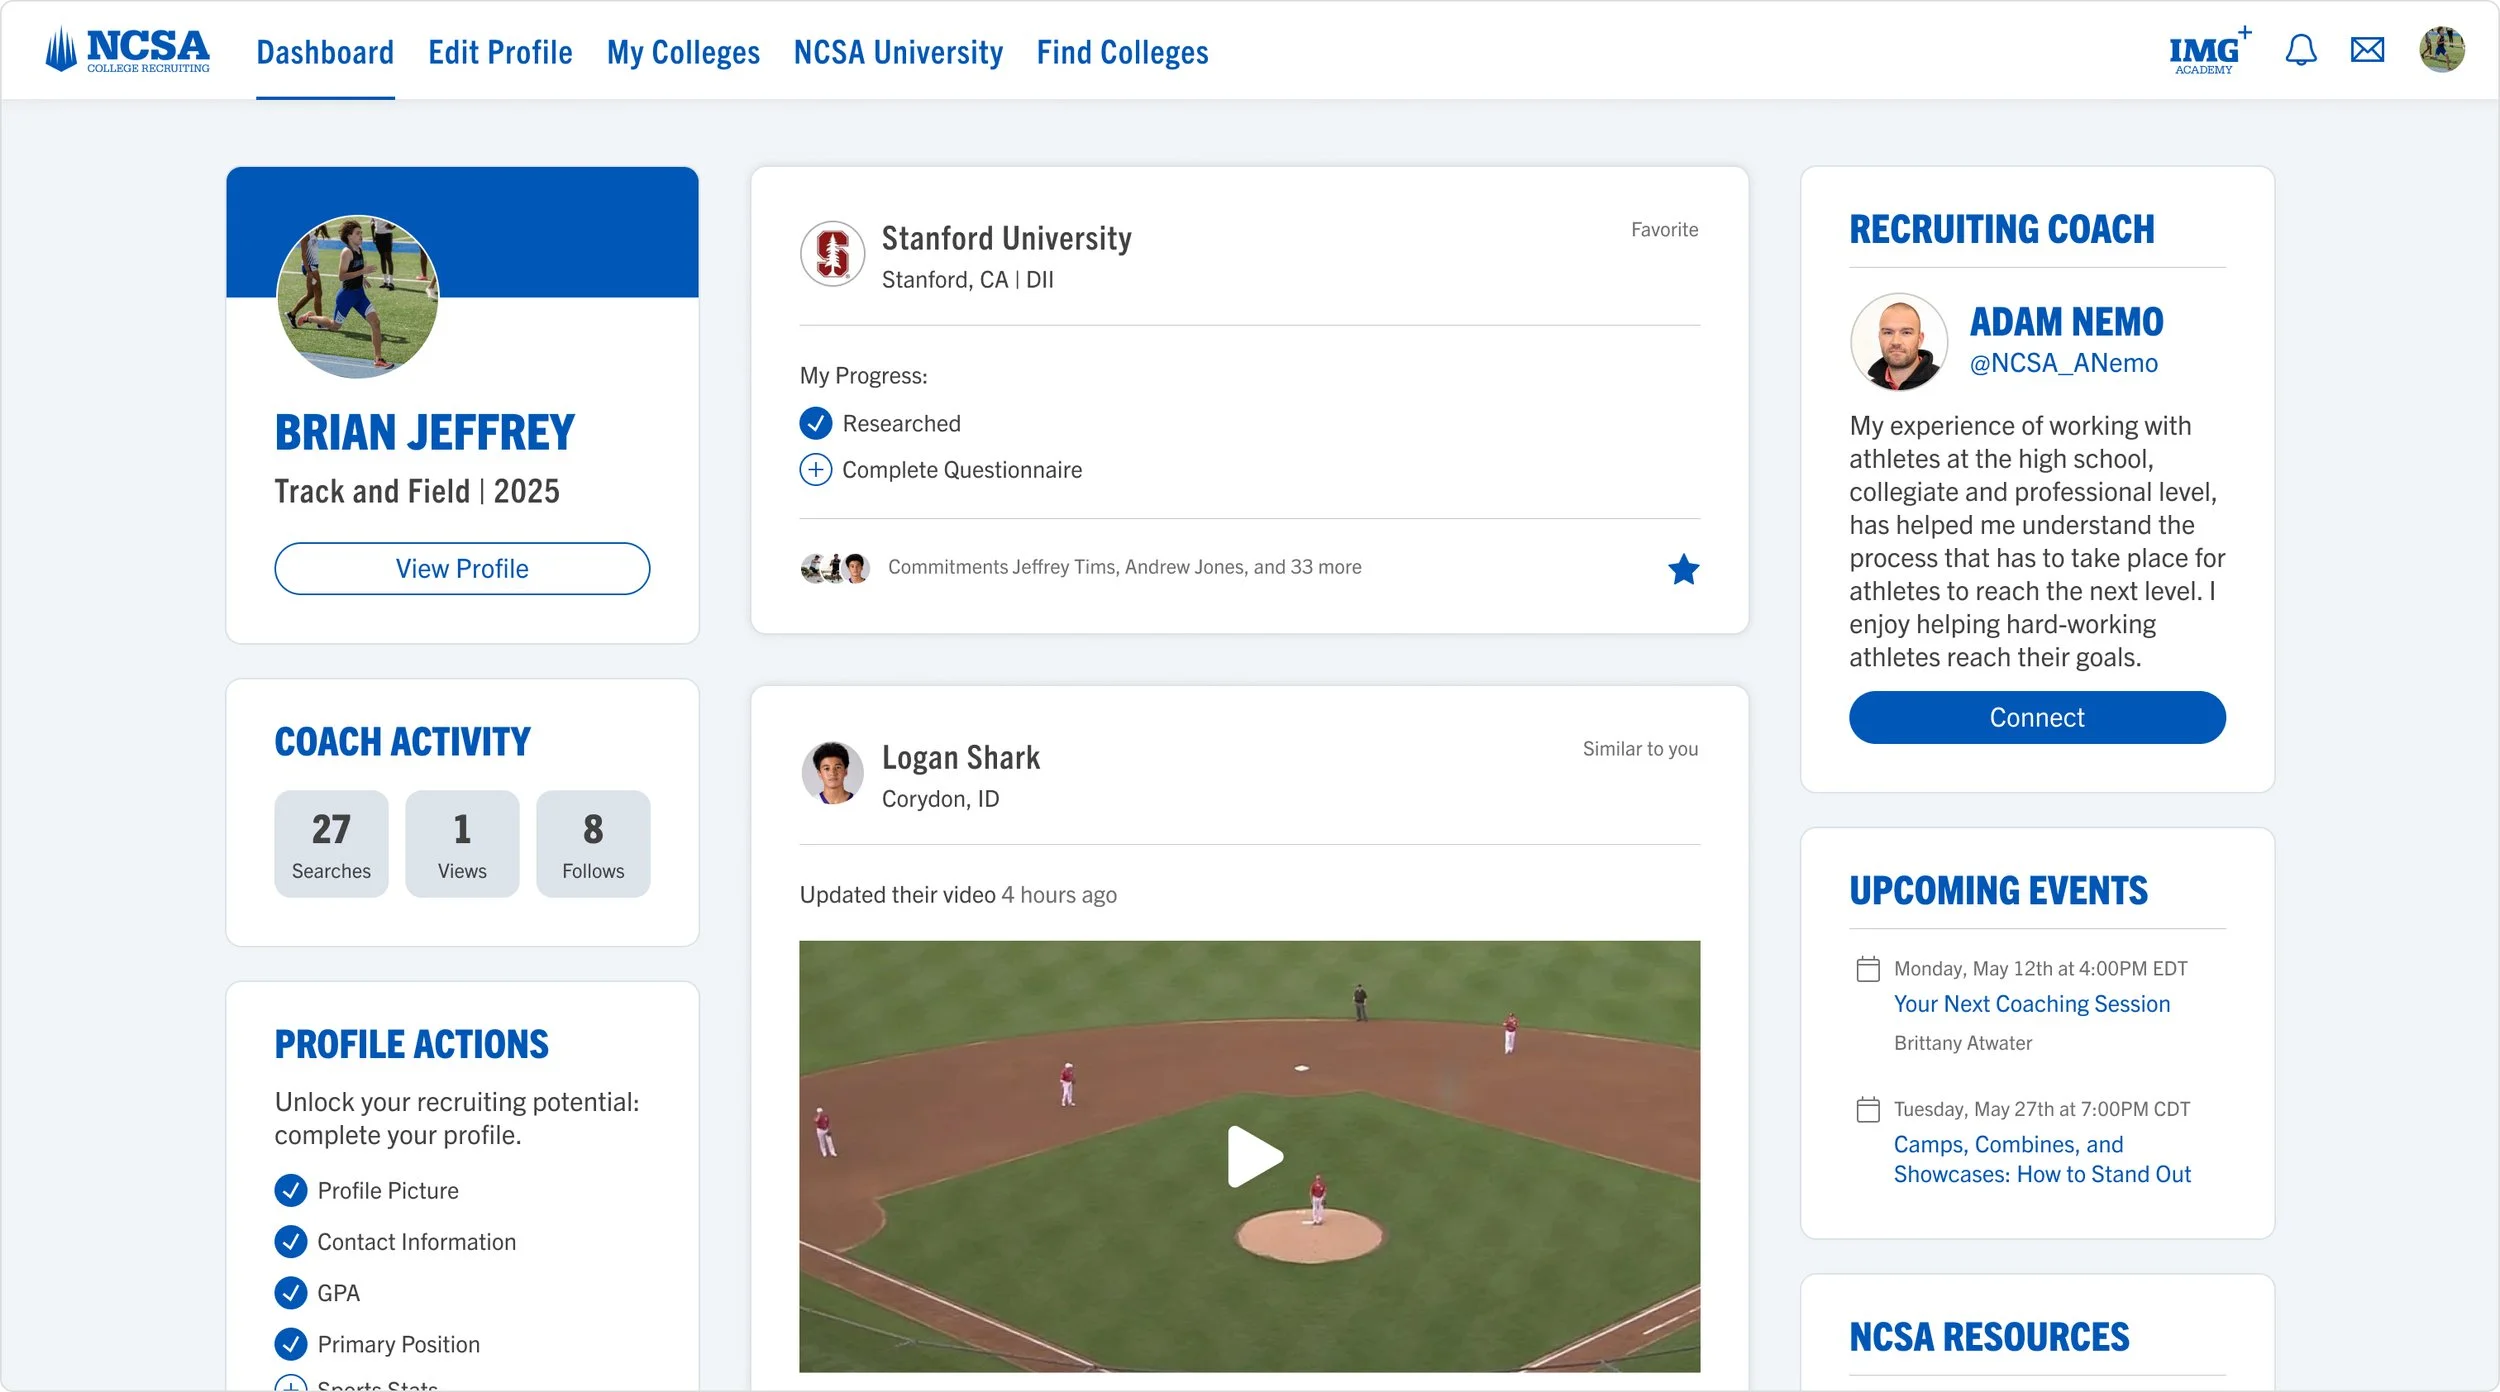Switch to My Colleges tab
Image resolution: width=2500 pixels, height=1392 pixels.
point(683,52)
